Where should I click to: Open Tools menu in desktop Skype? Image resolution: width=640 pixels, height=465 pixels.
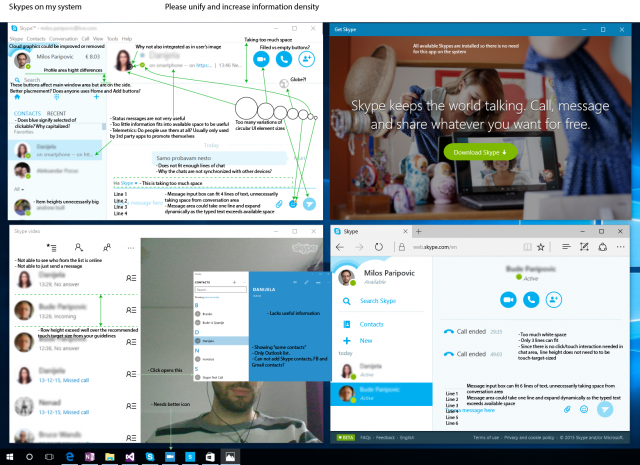tap(113, 39)
